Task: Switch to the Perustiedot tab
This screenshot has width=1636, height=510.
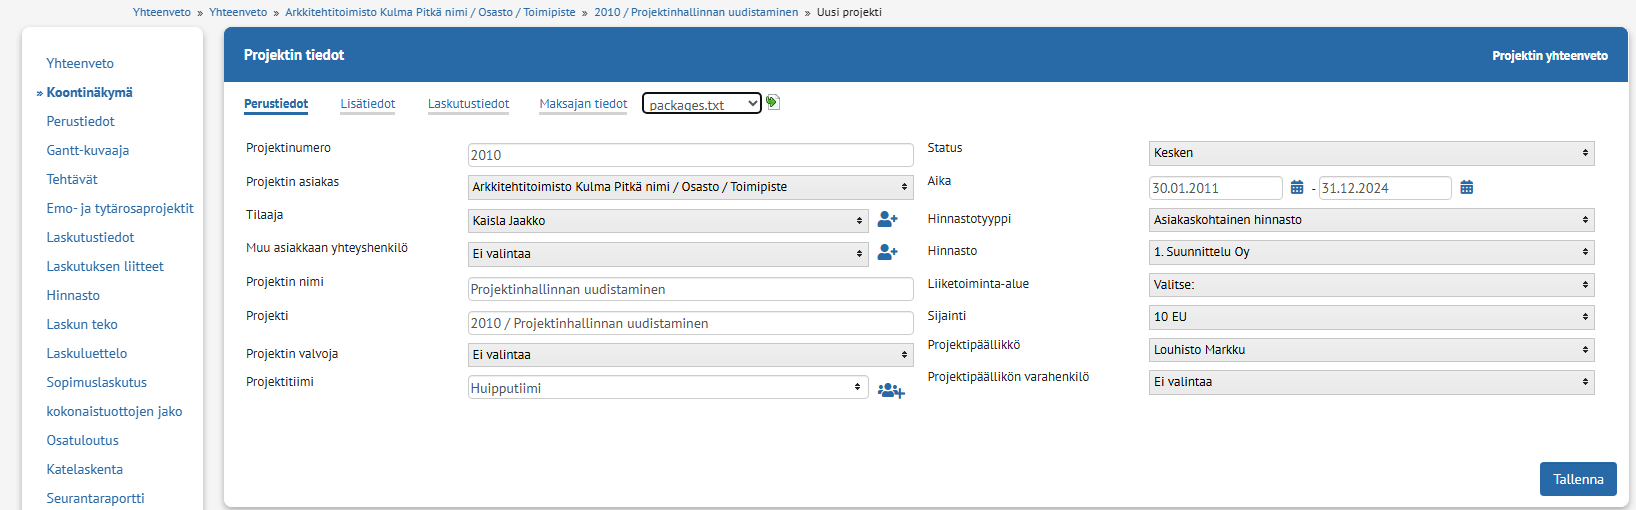Action: click(x=276, y=104)
